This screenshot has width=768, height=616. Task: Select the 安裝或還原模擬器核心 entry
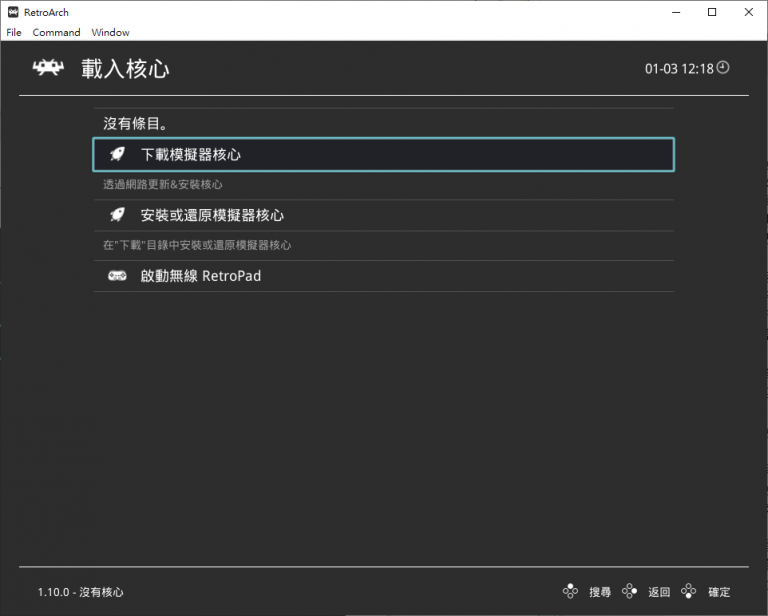(384, 215)
